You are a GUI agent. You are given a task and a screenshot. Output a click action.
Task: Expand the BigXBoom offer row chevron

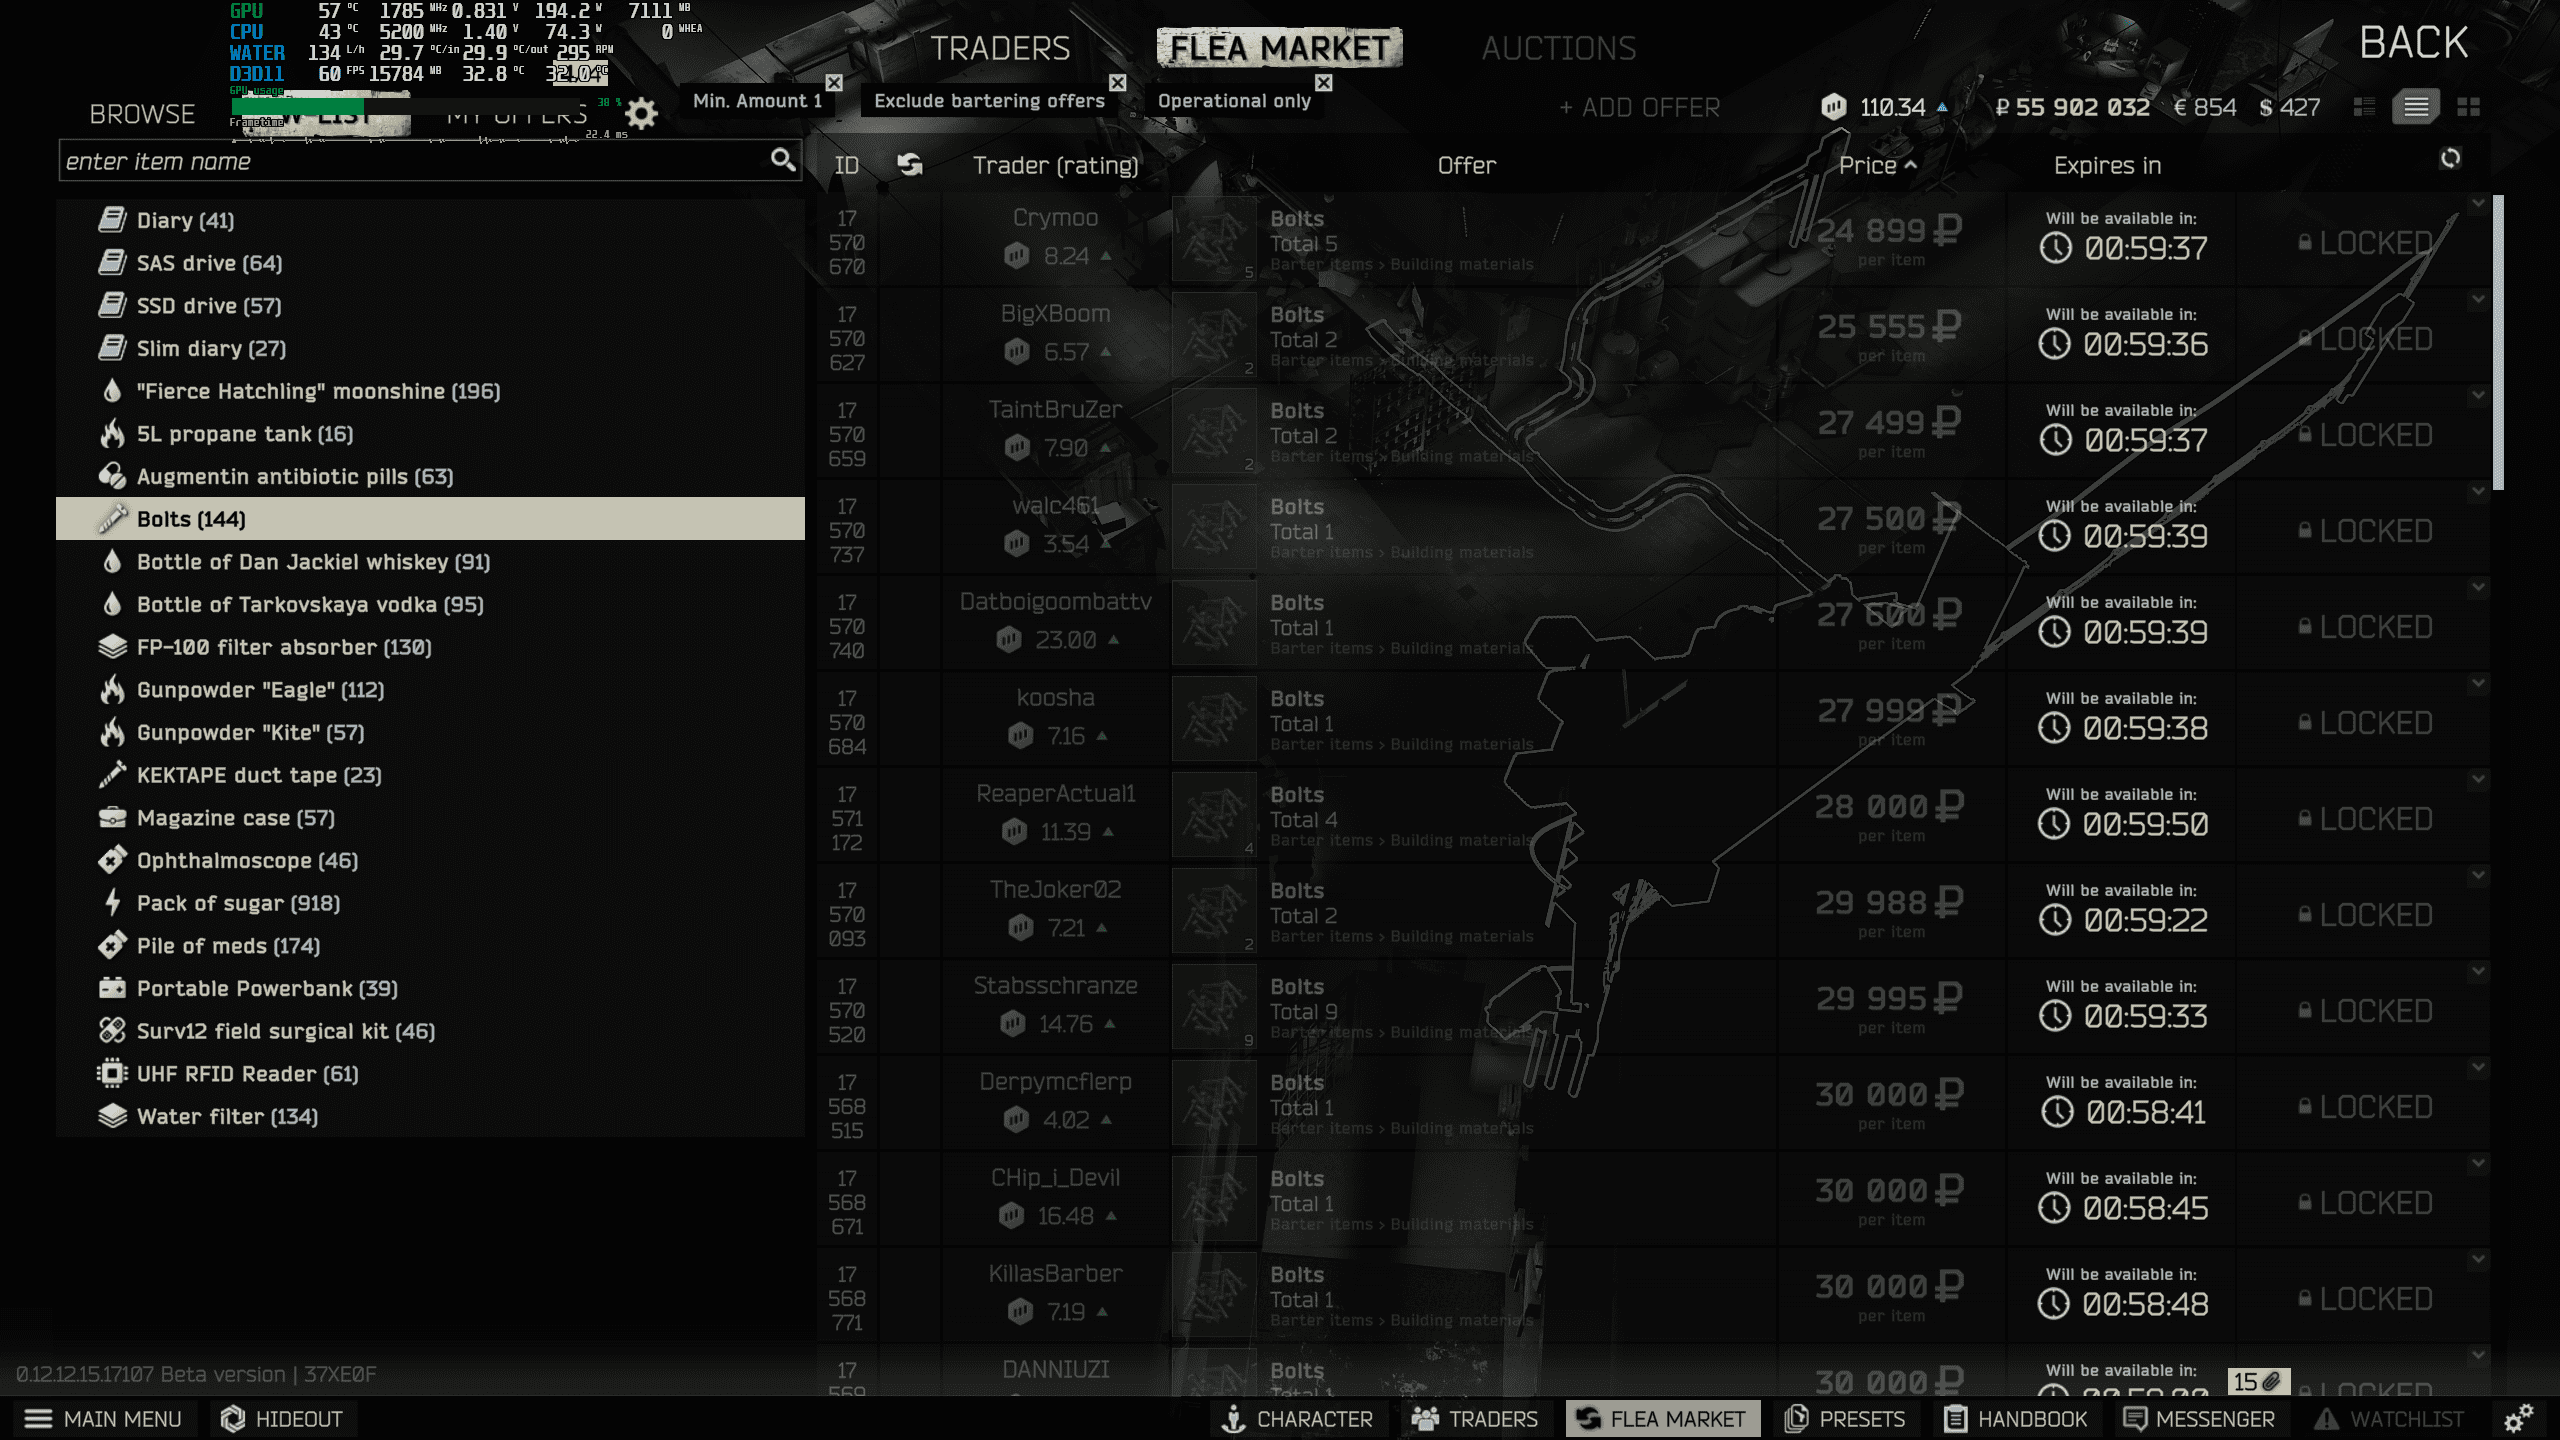pyautogui.click(x=2478, y=300)
